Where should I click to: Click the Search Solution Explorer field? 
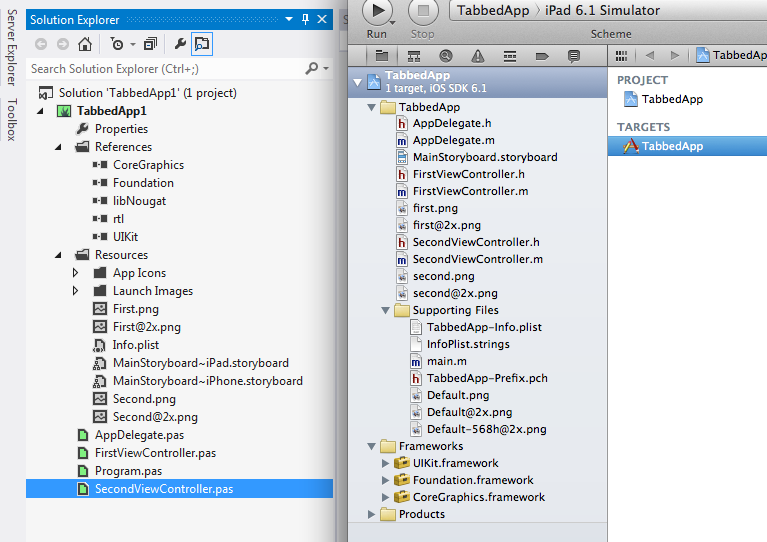(166, 69)
